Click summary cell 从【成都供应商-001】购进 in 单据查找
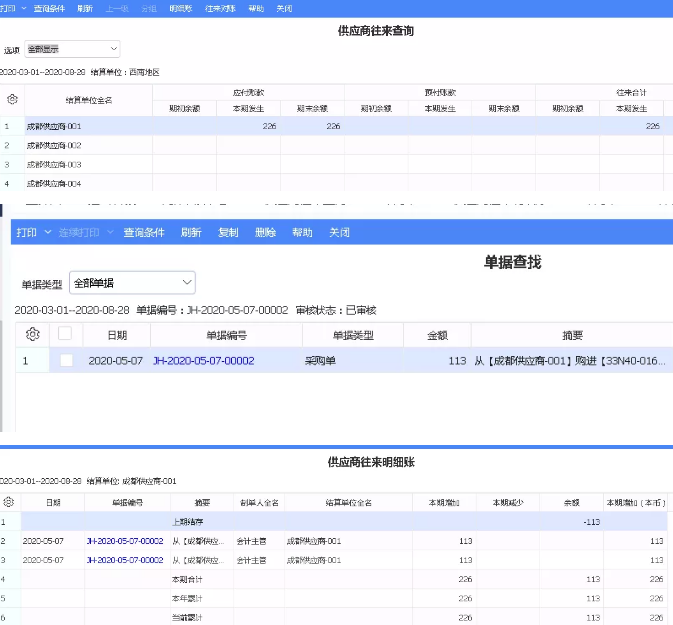The image size is (673, 625). click(x=570, y=361)
